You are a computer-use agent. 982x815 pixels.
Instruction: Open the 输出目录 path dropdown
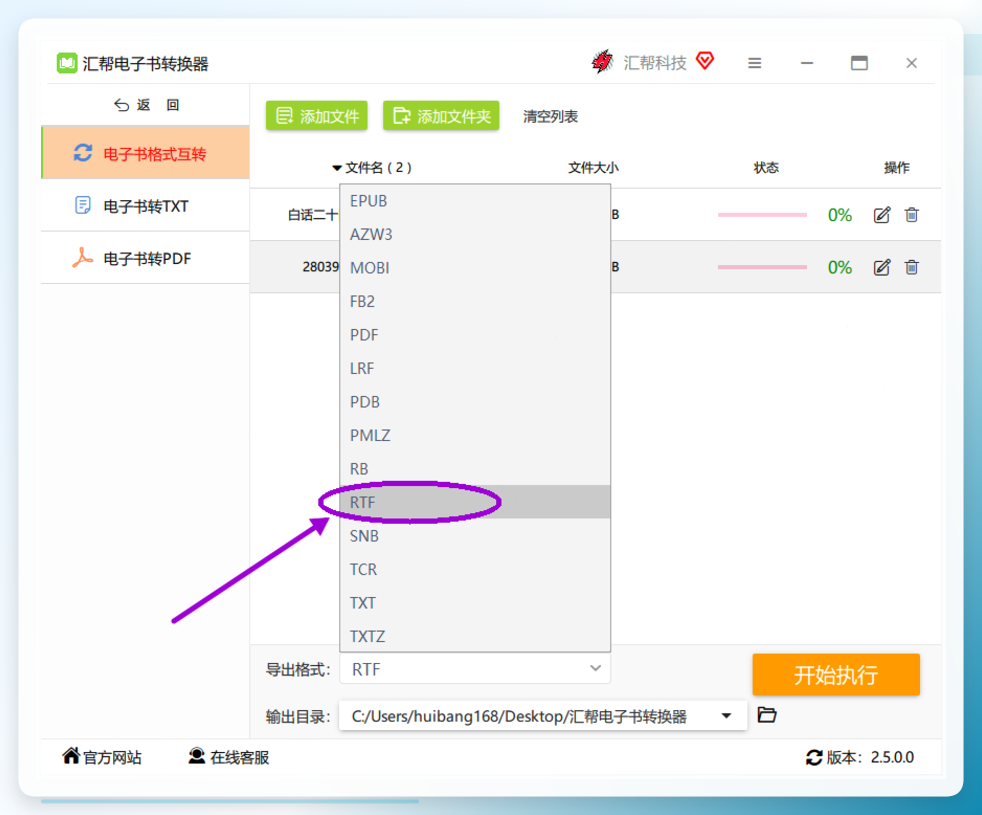(x=726, y=715)
